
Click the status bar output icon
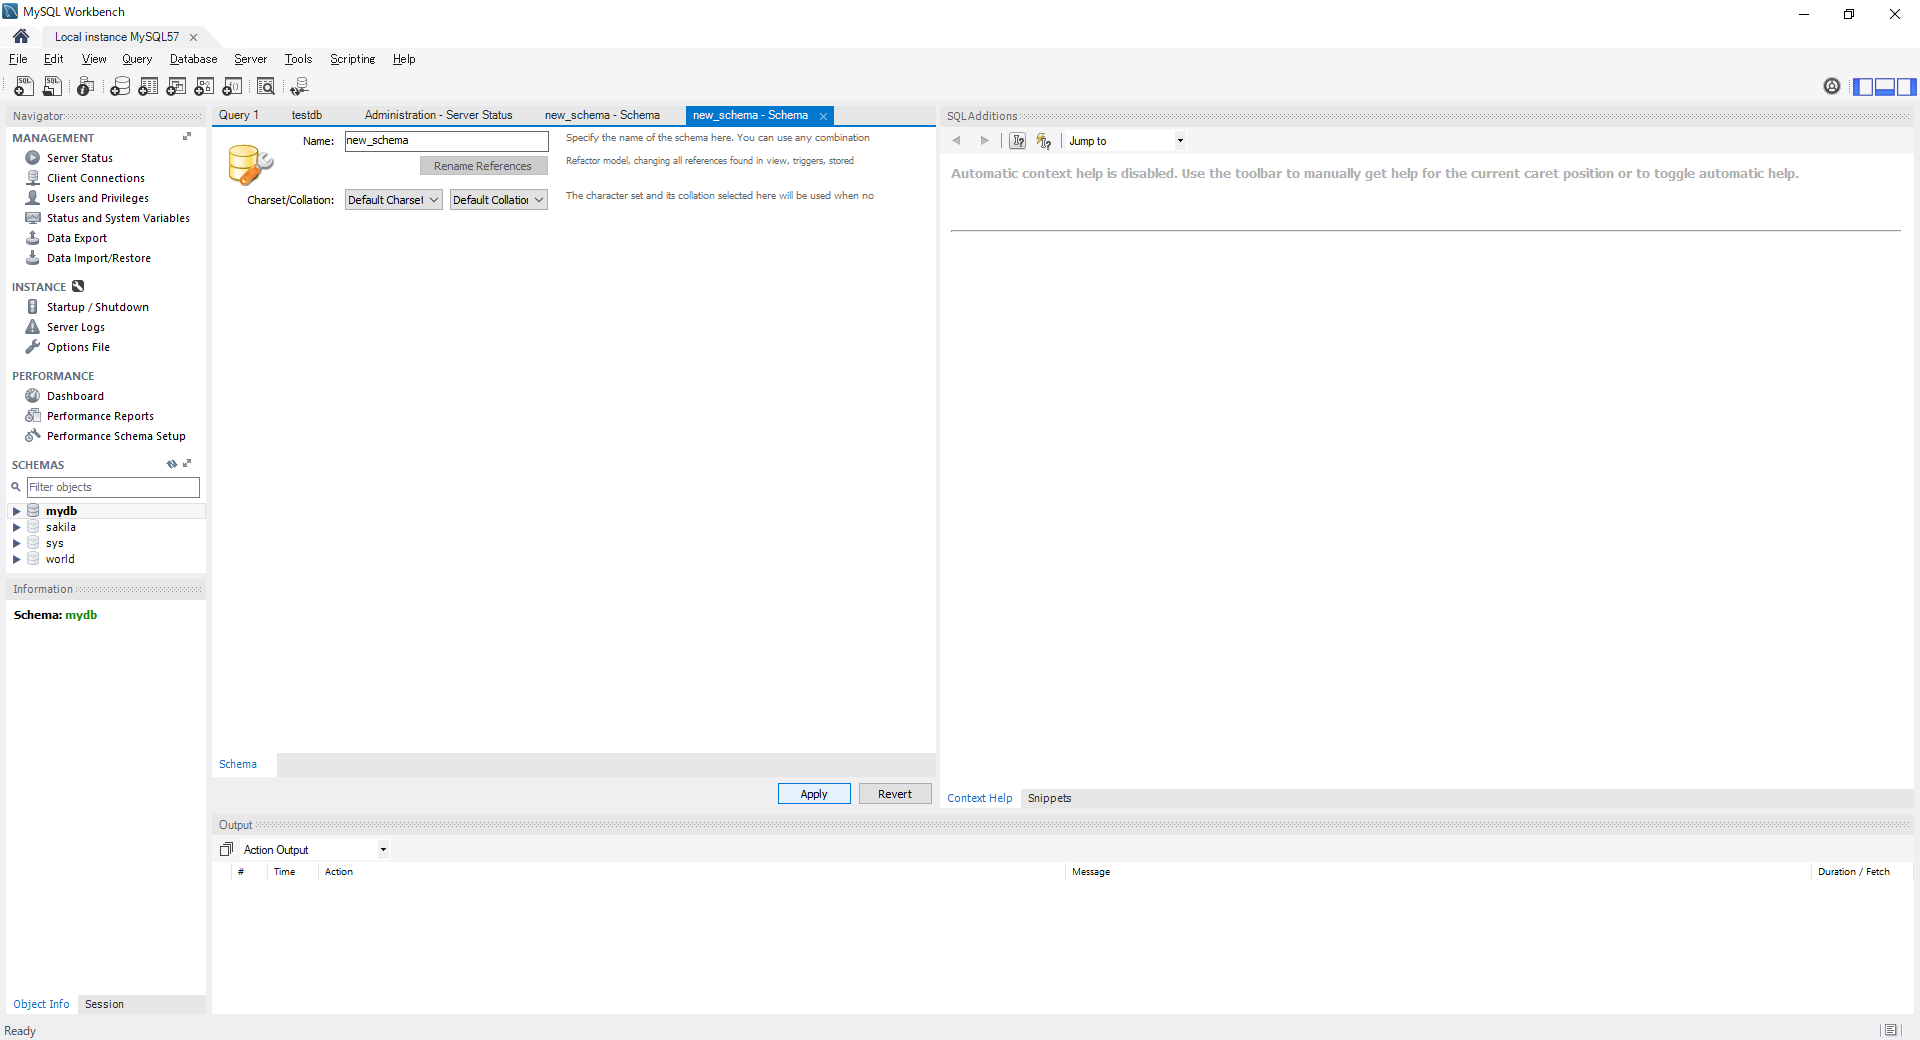(1890, 1030)
